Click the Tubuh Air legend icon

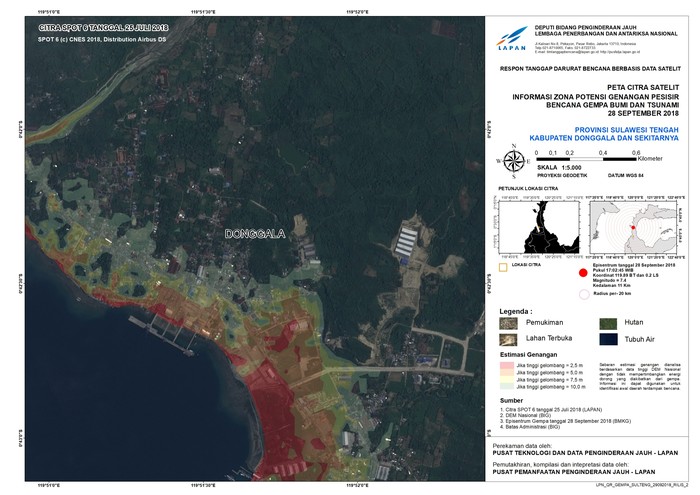(x=607, y=340)
